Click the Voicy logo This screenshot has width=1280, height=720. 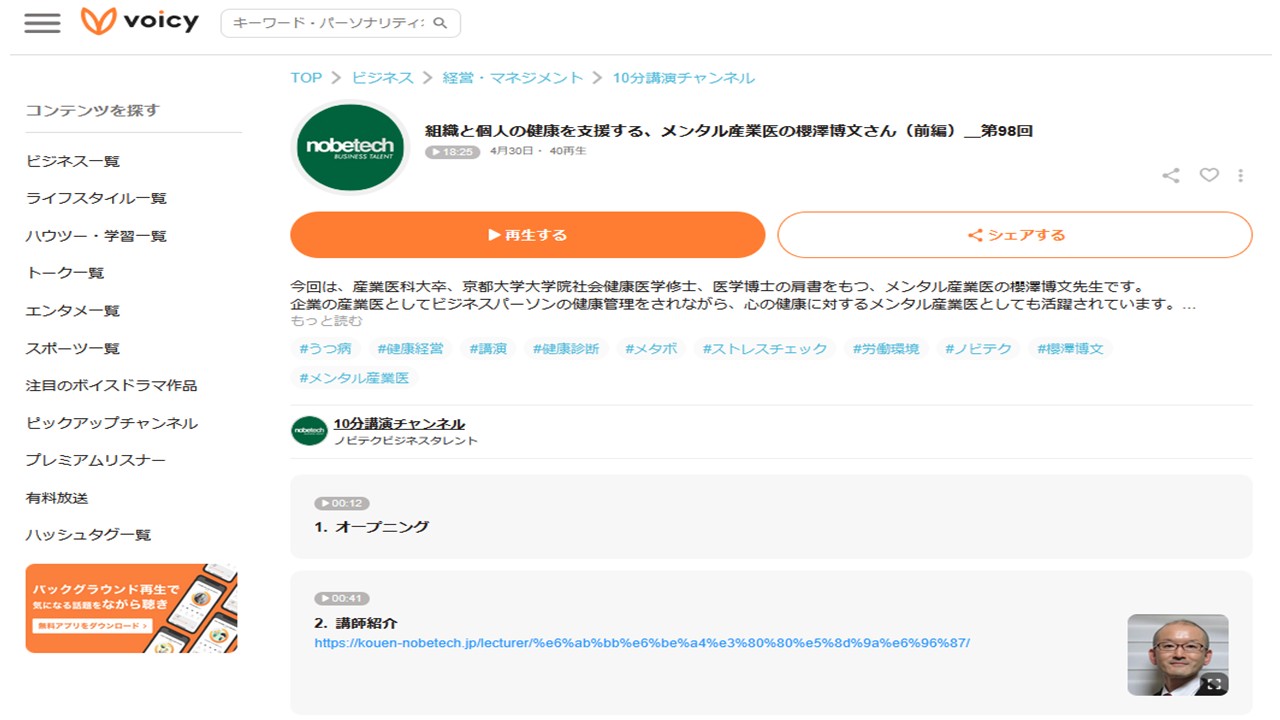tap(140, 21)
